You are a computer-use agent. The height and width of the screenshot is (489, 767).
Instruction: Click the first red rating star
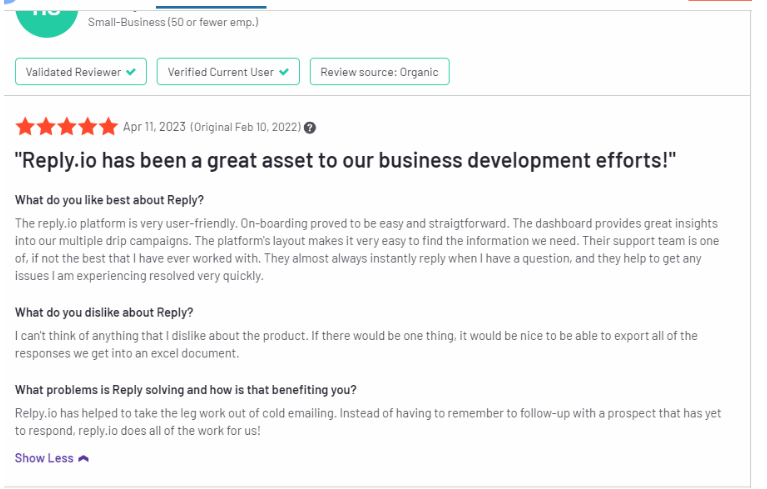pyautogui.click(x=25, y=127)
